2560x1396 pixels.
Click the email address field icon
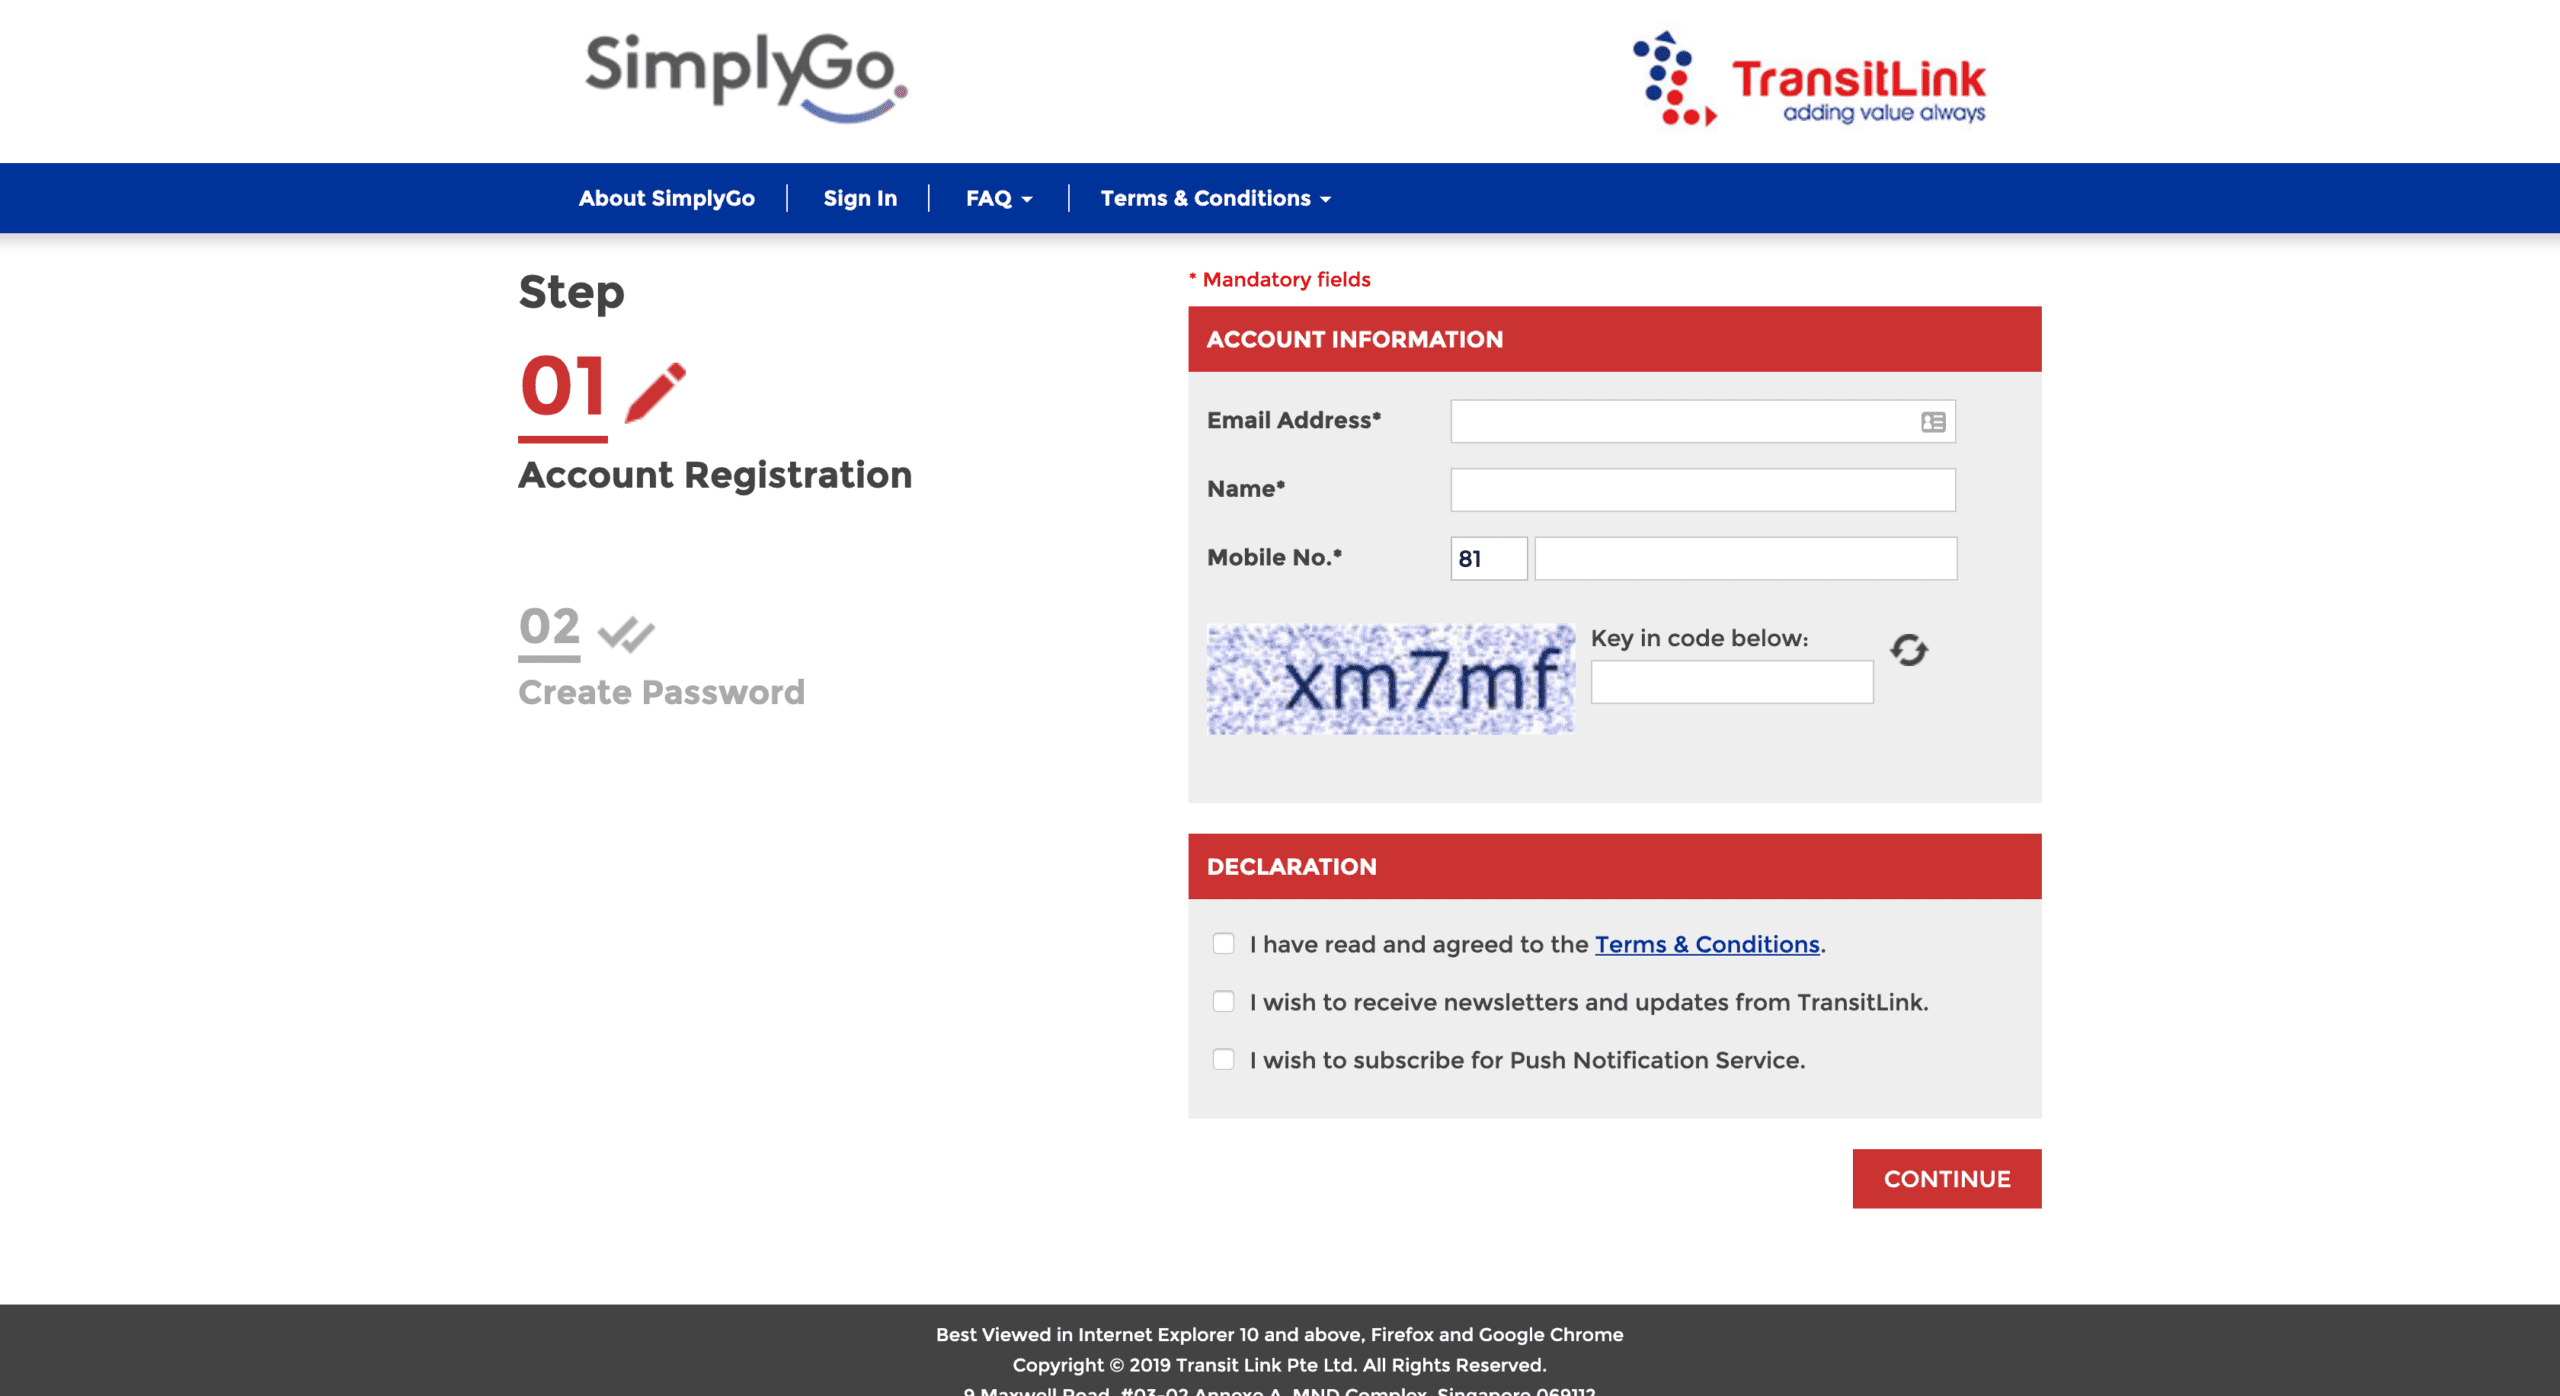(1934, 419)
